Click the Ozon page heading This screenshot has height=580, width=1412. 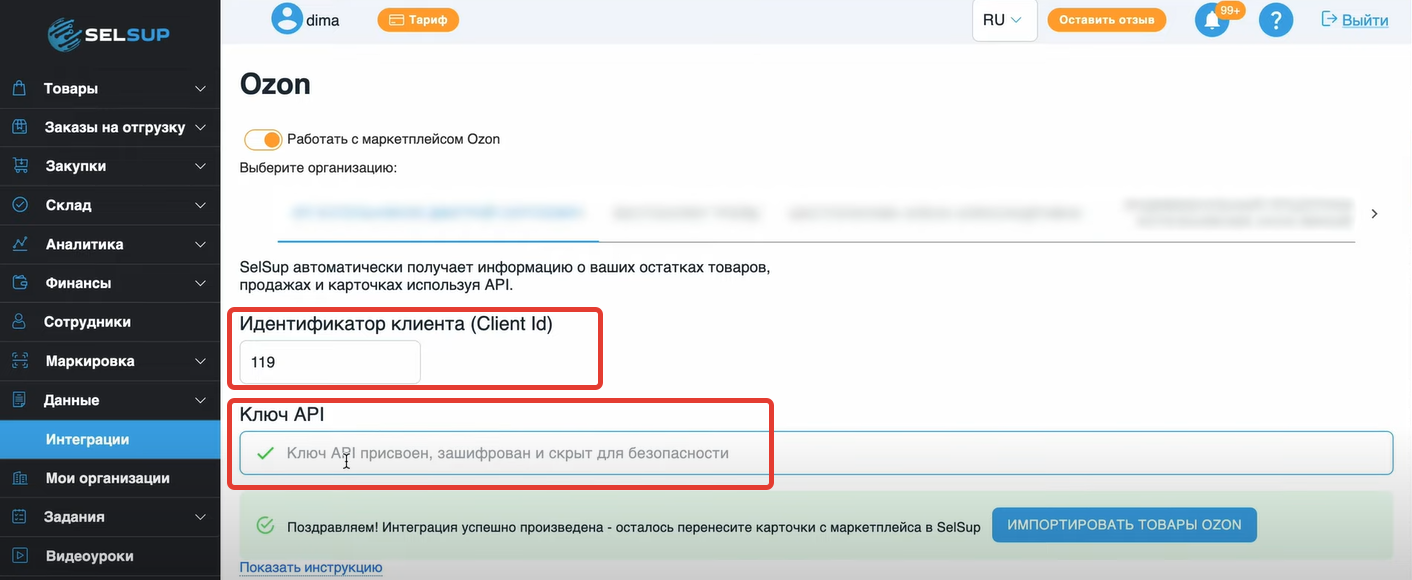[x=275, y=84]
